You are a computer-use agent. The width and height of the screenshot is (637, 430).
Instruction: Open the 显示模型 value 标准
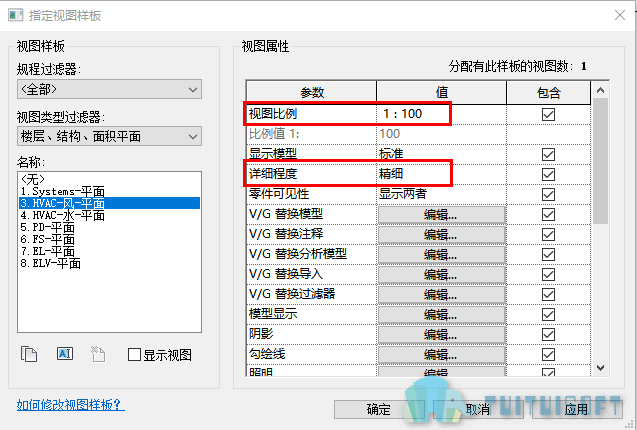point(441,154)
